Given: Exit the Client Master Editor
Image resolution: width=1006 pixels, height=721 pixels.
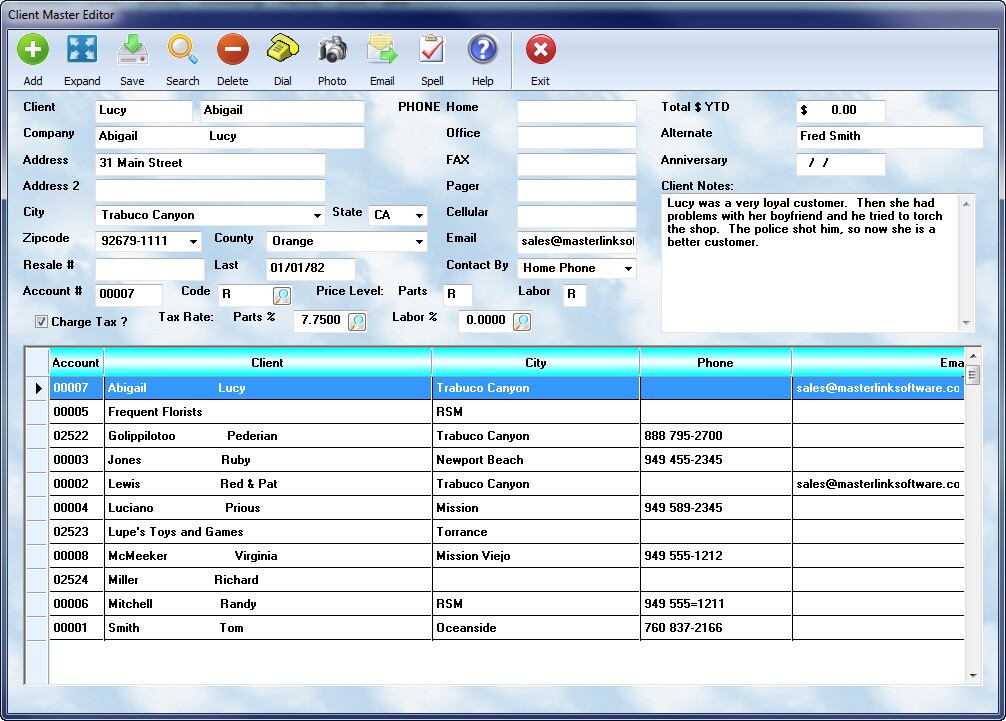Looking at the screenshot, I should [540, 50].
